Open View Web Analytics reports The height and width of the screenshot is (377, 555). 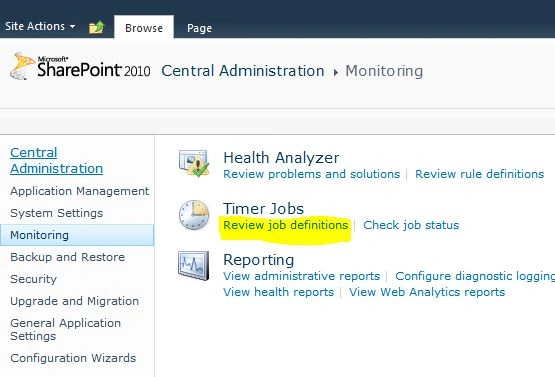tap(427, 292)
